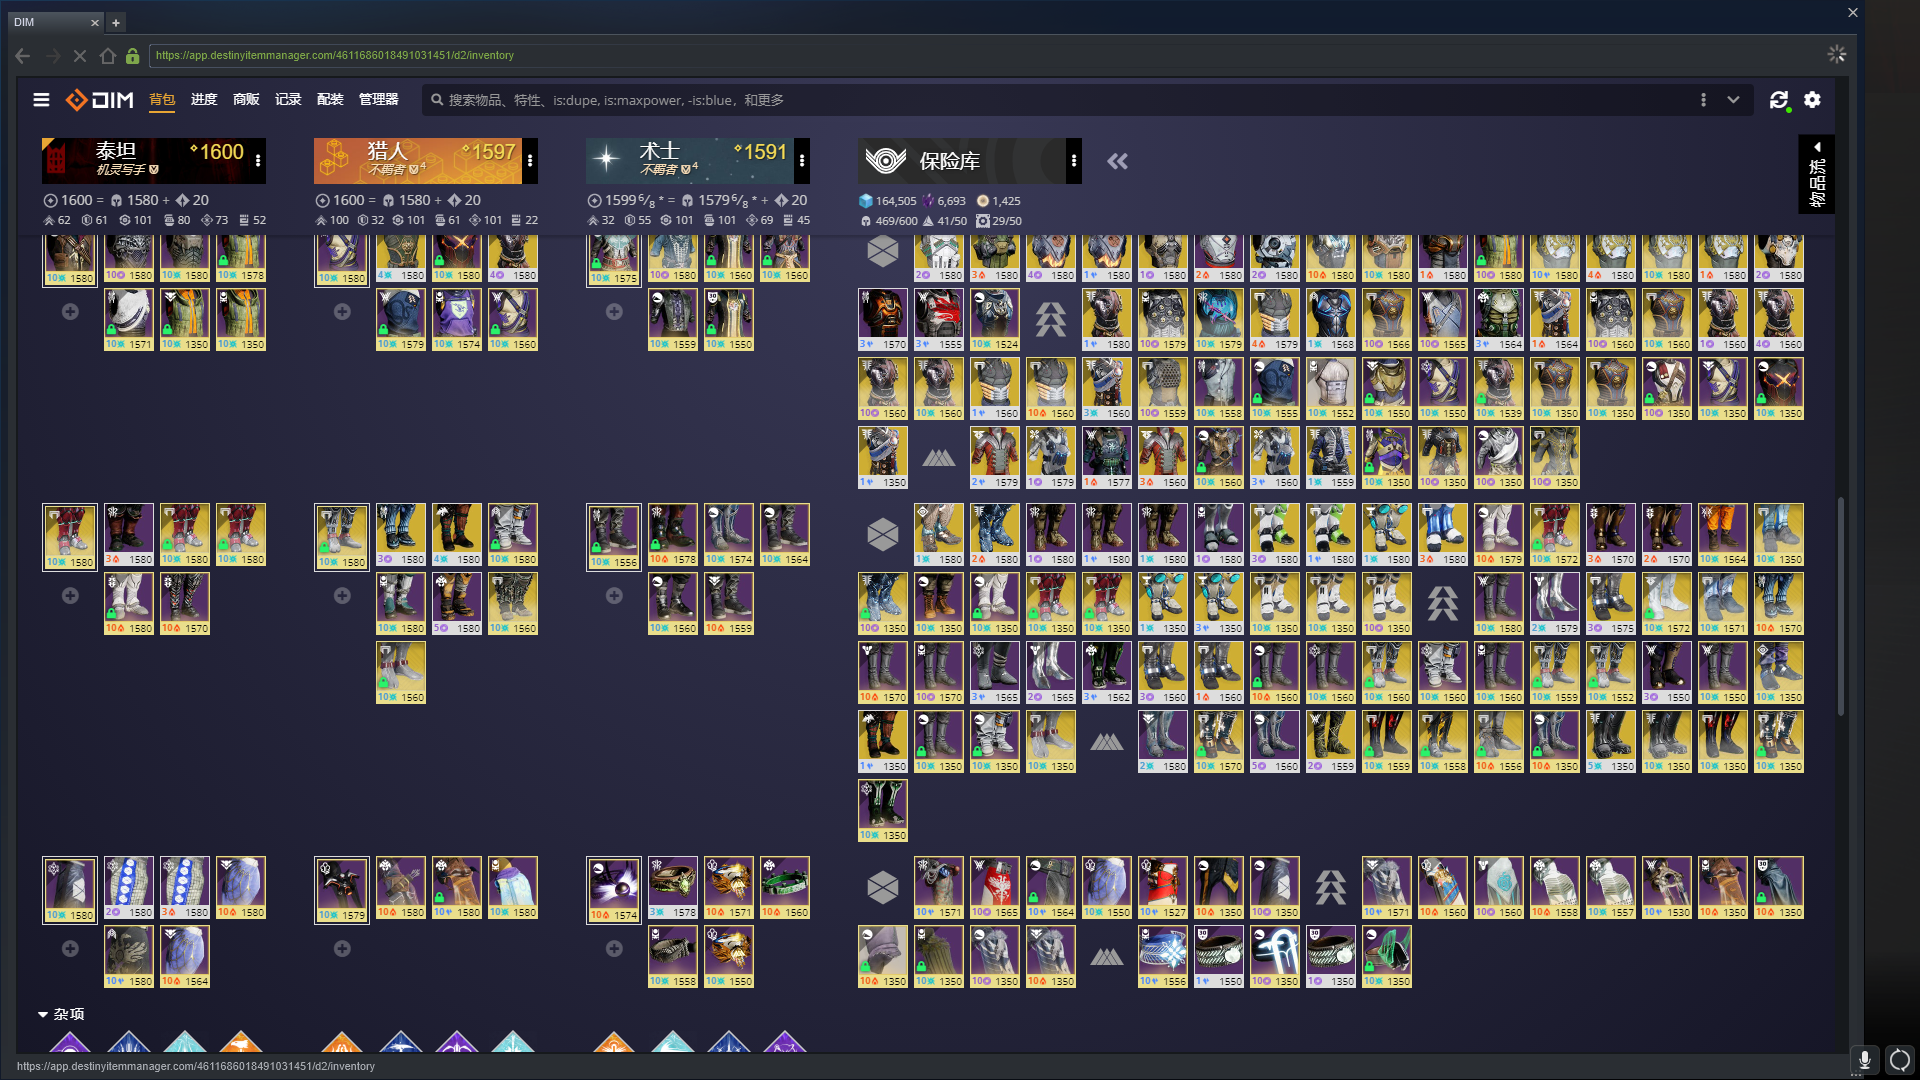Open the 商贩 vendors tab
Screen dimensions: 1920x1080
pyautogui.click(x=246, y=99)
